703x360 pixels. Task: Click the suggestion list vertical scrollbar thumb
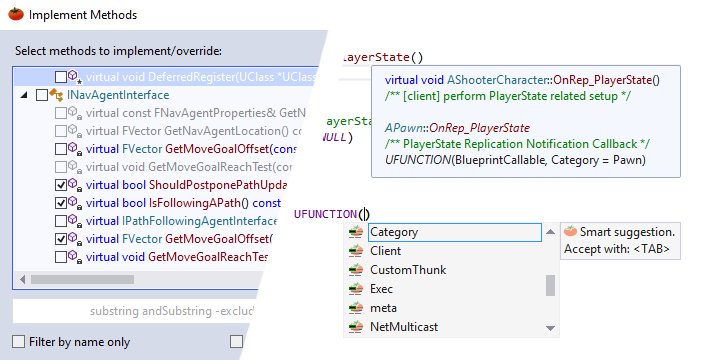pyautogui.click(x=551, y=285)
